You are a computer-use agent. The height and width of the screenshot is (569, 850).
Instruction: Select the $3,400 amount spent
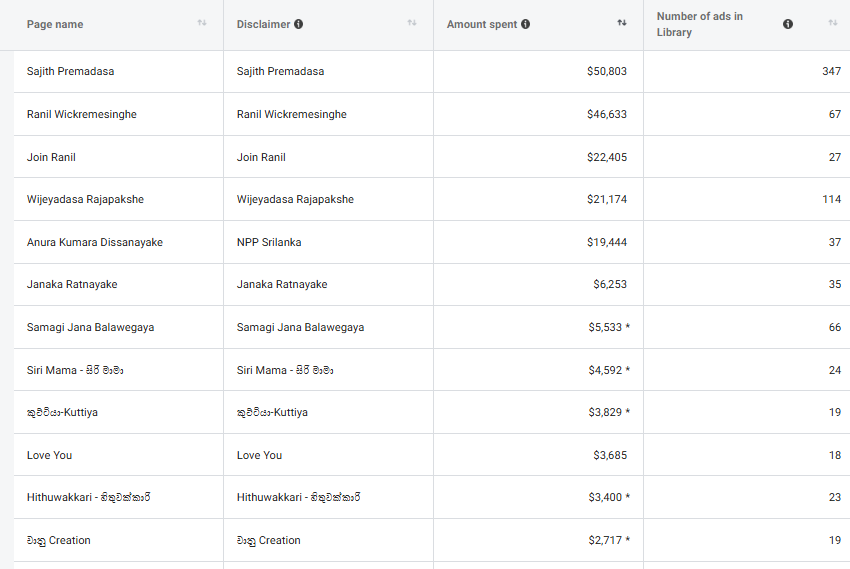605,497
